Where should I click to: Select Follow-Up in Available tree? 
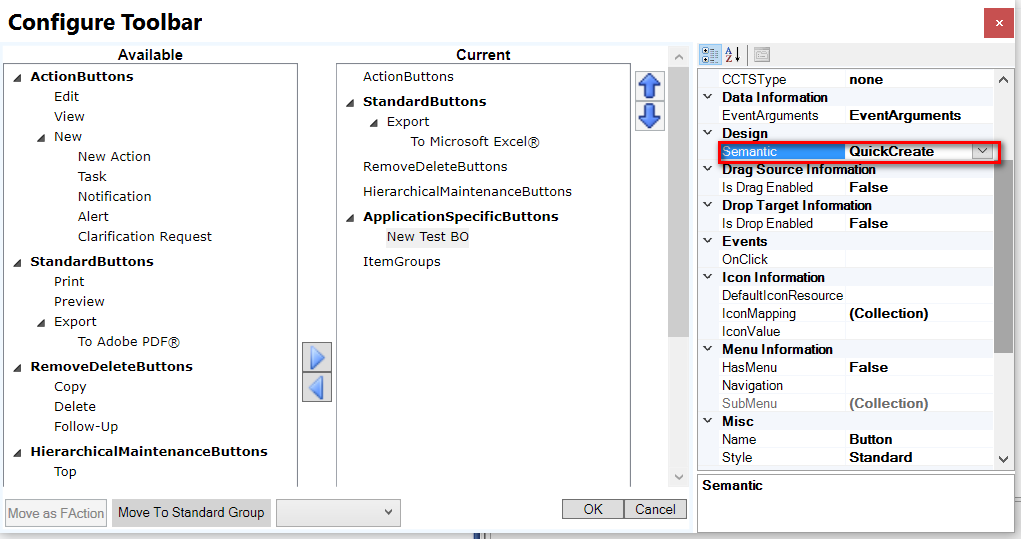[86, 427]
